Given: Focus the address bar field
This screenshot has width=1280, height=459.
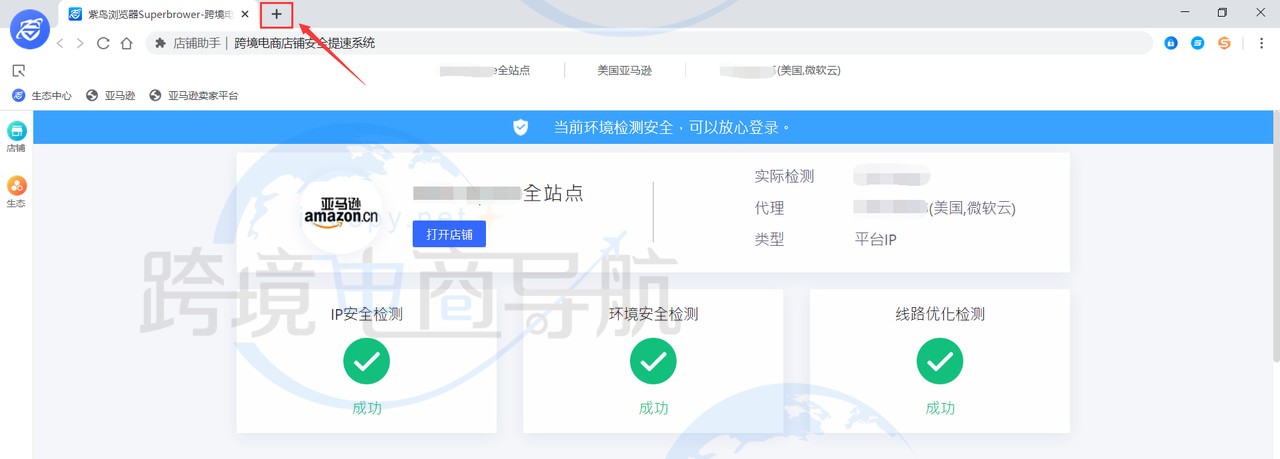Looking at the screenshot, I should (649, 43).
